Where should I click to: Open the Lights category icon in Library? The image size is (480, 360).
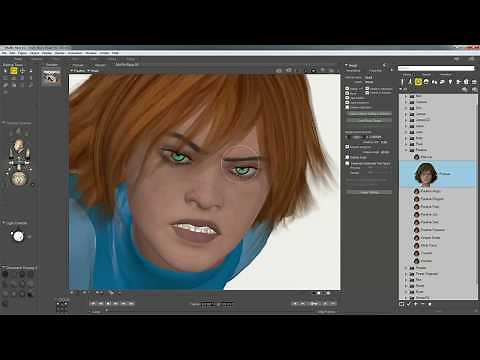click(450, 82)
